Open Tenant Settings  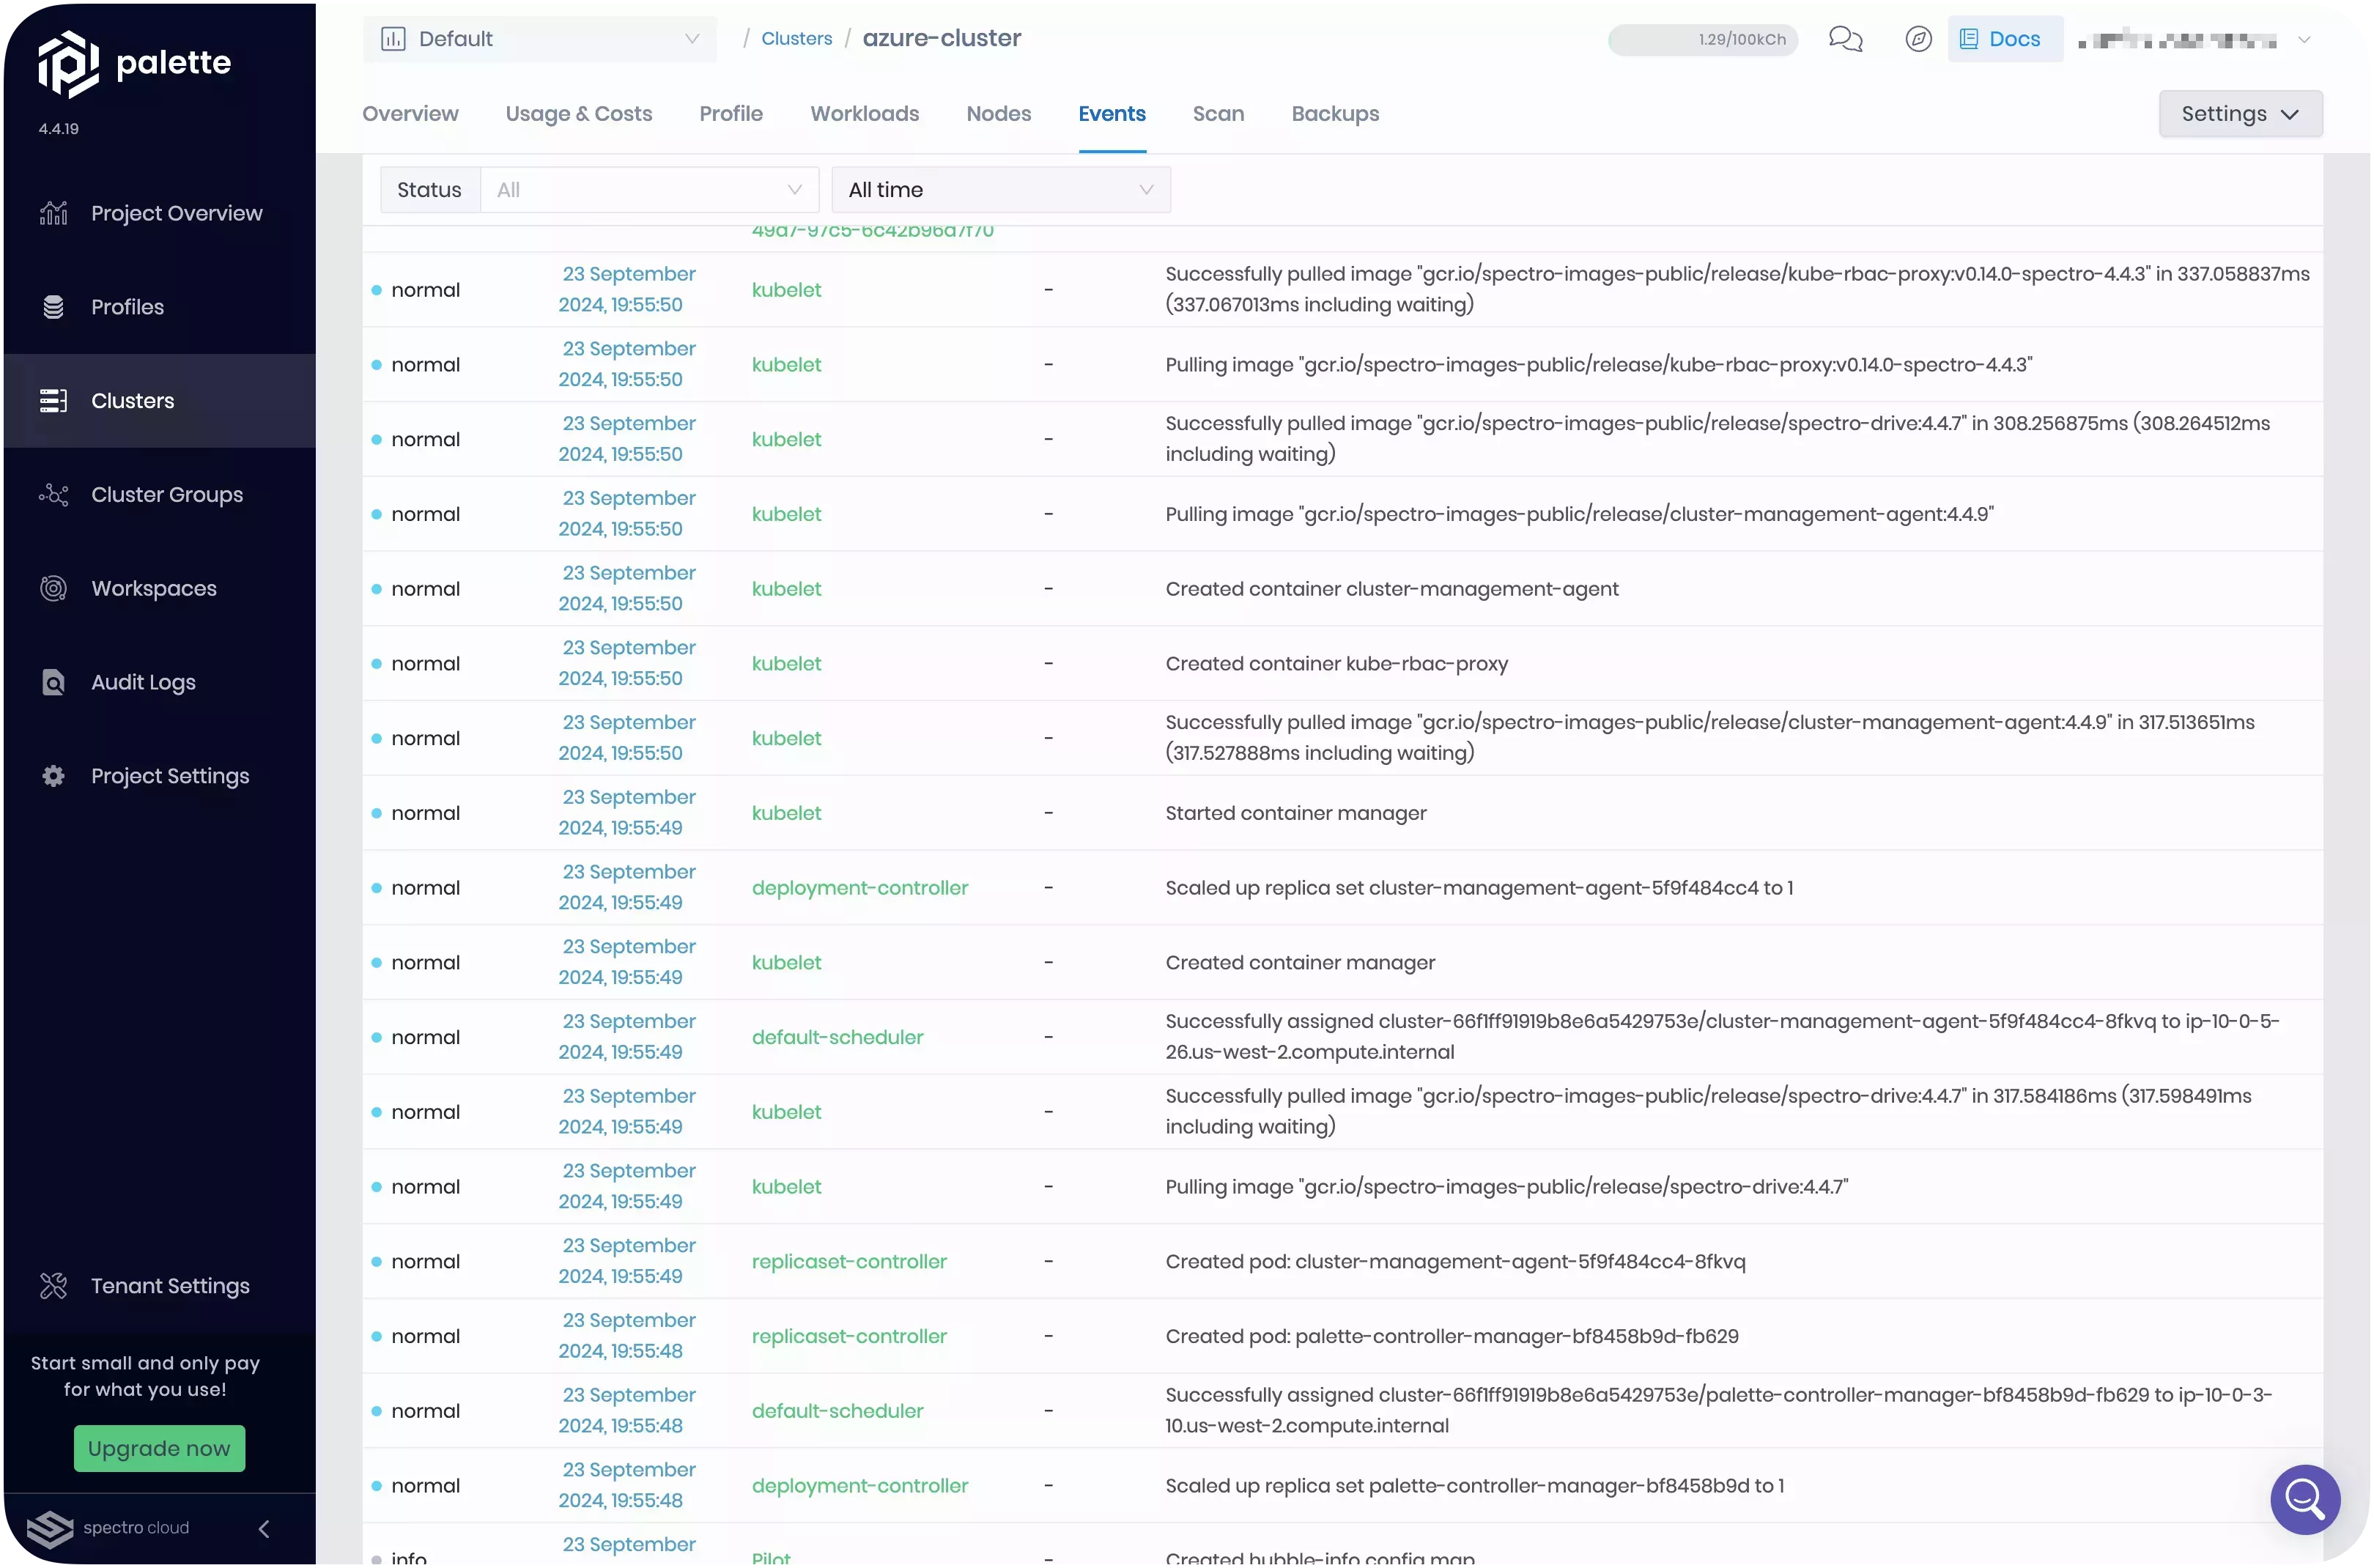click(170, 1286)
